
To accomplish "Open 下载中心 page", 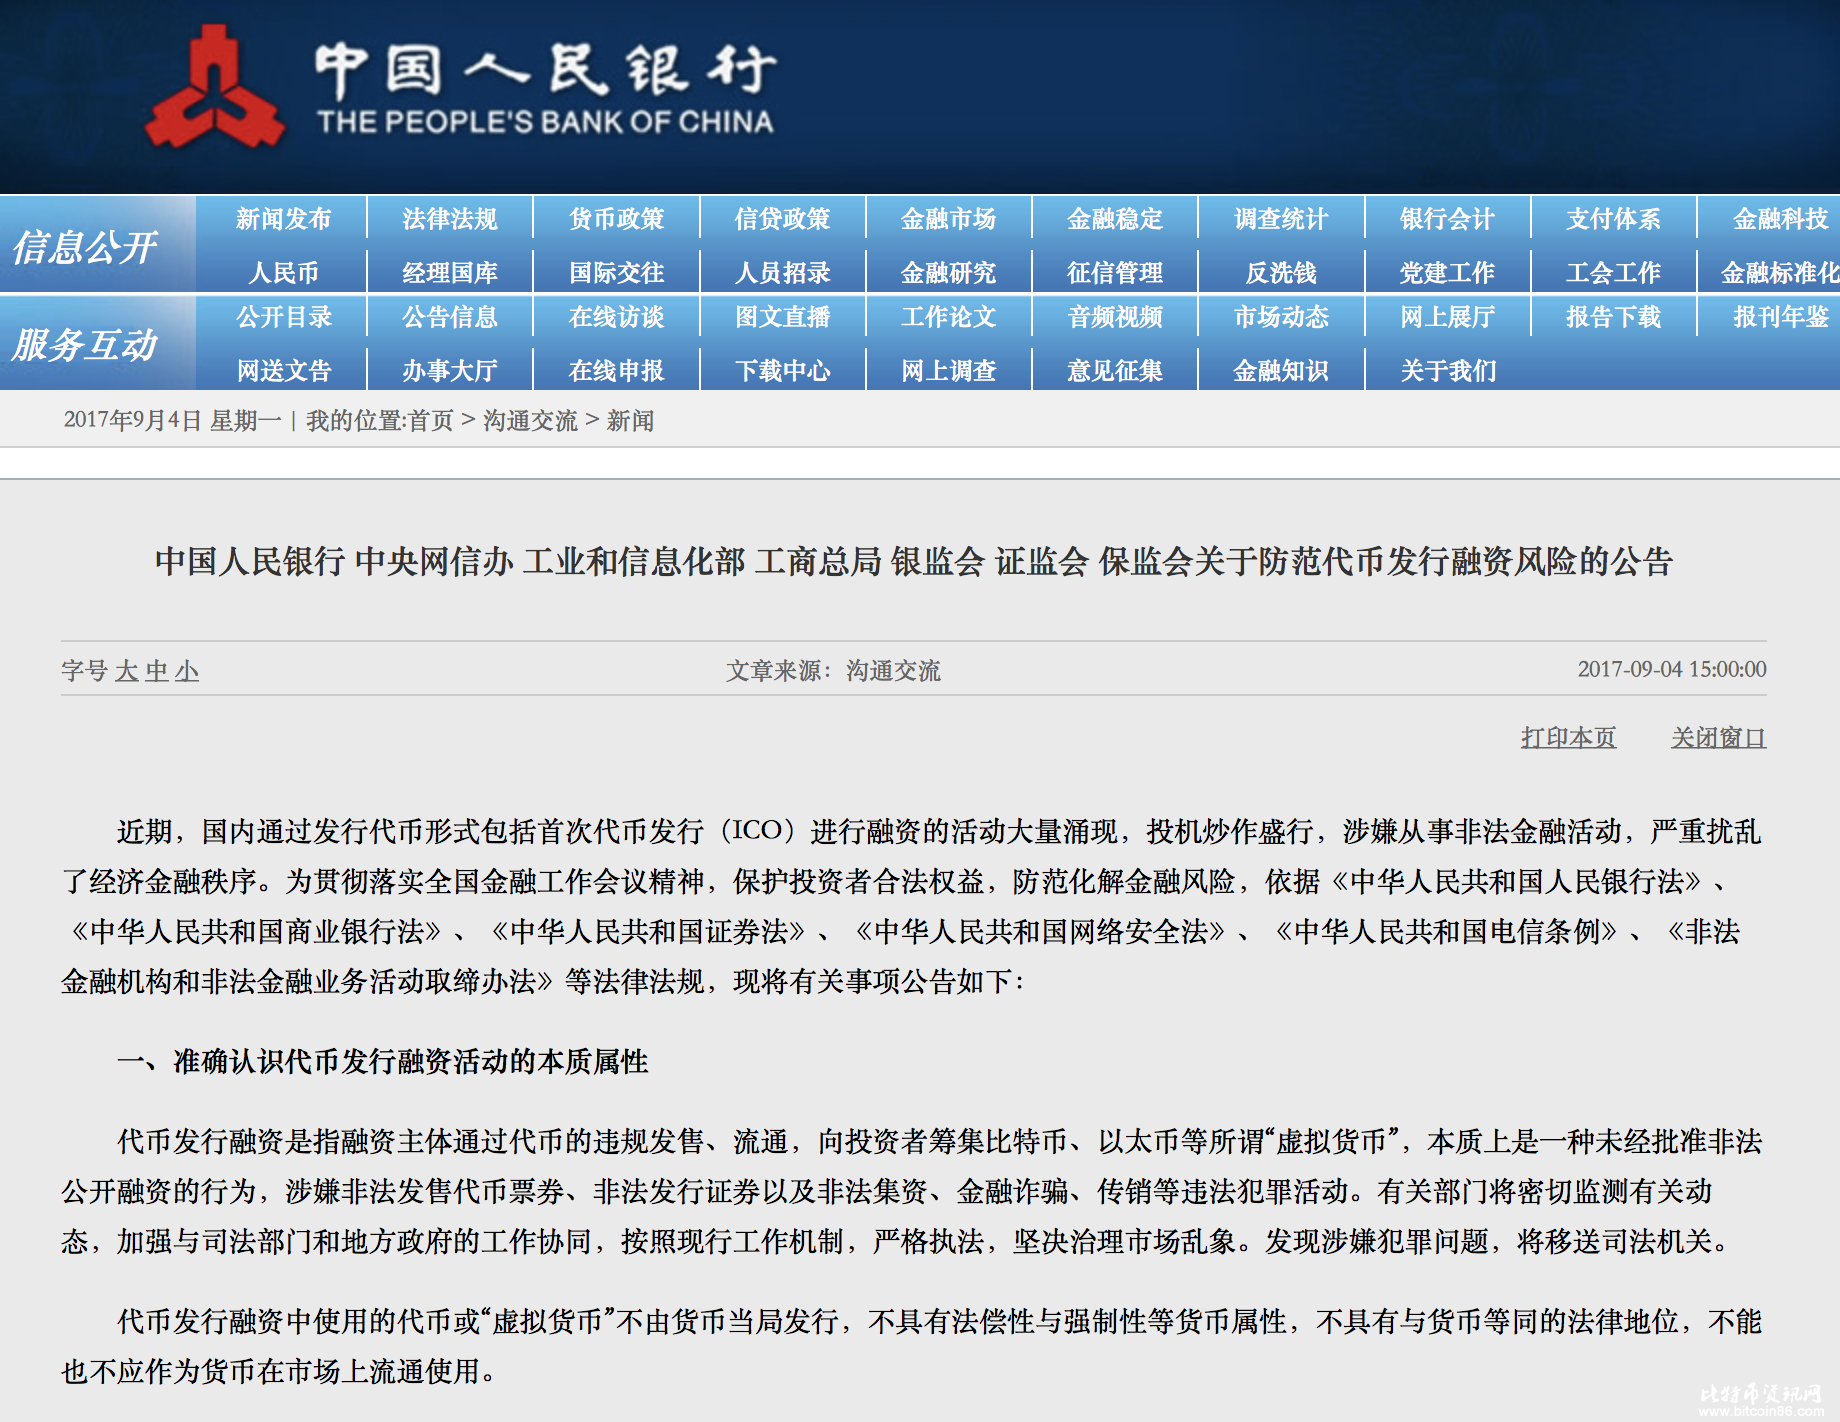I will [782, 370].
